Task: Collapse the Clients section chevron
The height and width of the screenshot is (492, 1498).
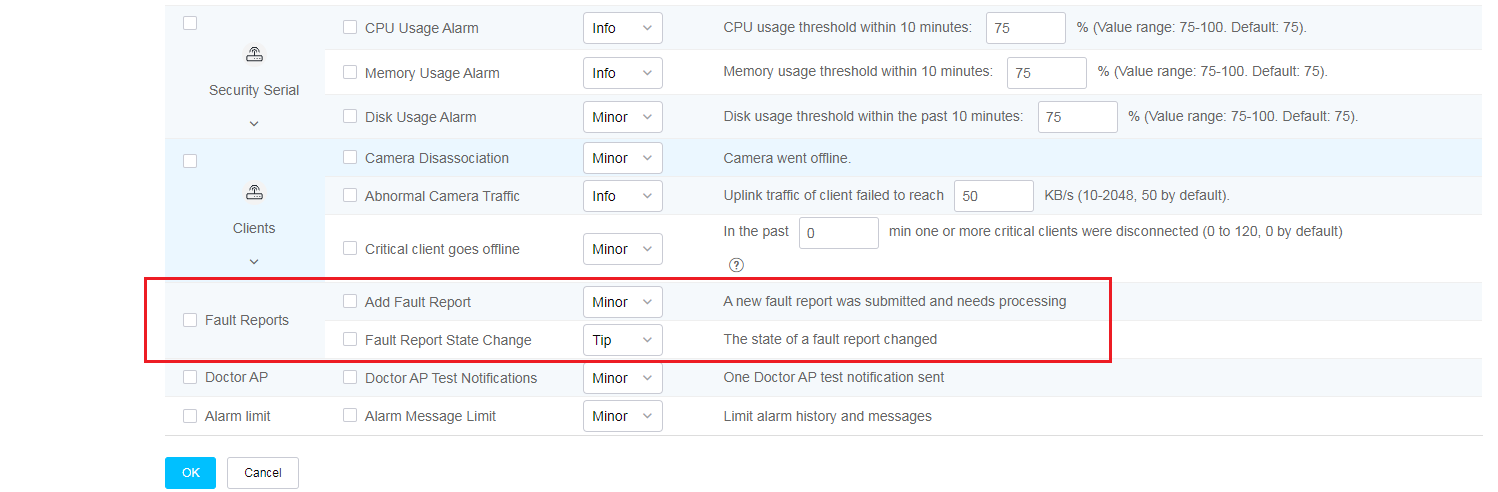Action: click(x=254, y=261)
